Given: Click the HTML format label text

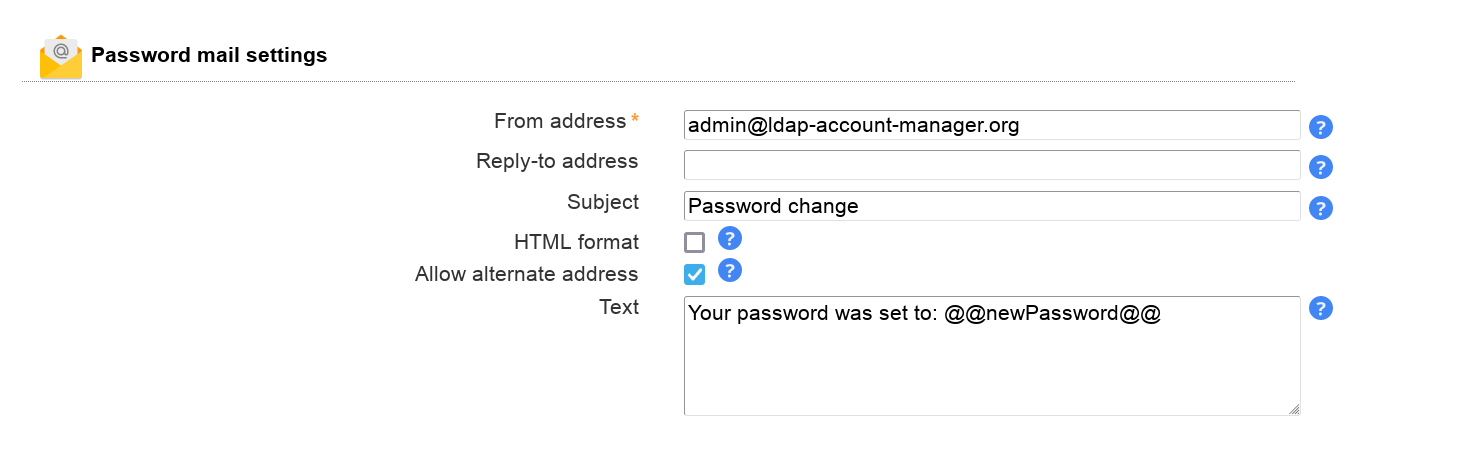Looking at the screenshot, I should 576,242.
